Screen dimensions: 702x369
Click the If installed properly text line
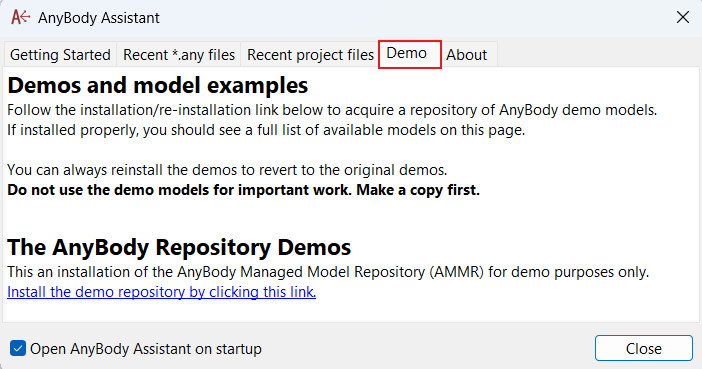266,130
